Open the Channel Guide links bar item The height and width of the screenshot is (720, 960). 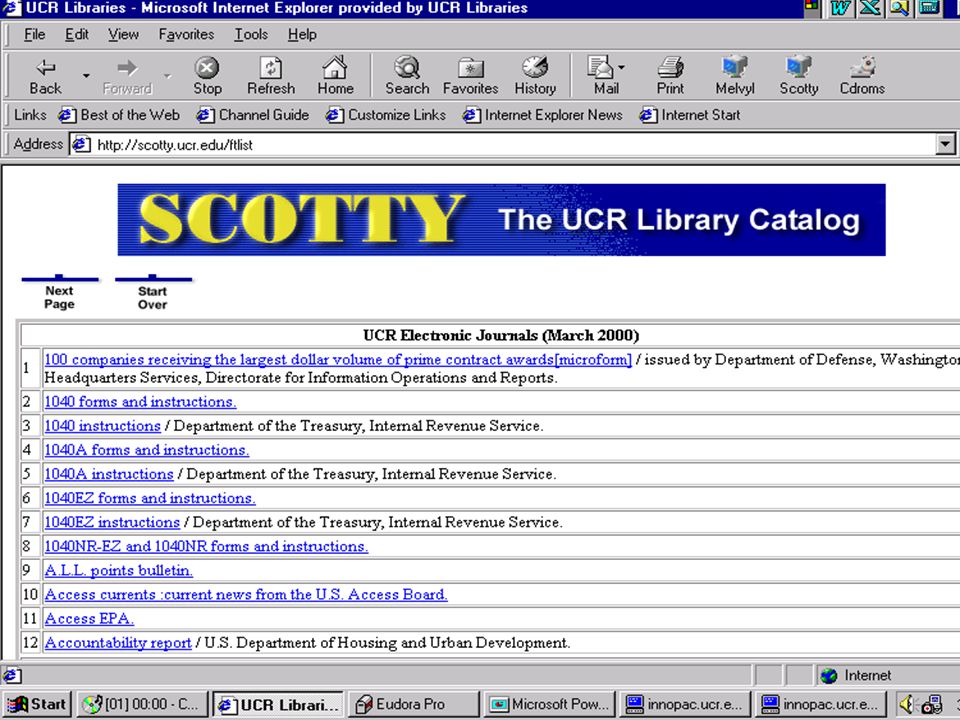(x=252, y=115)
